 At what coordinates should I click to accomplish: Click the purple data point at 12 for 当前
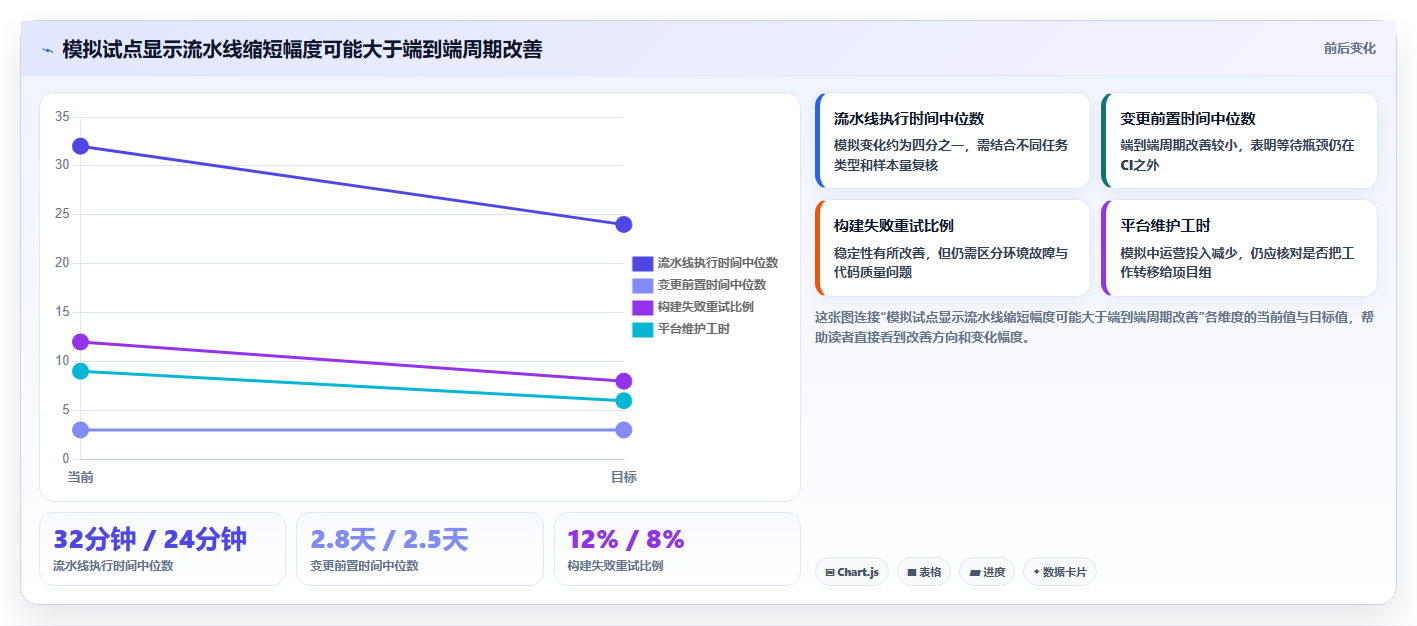[81, 342]
